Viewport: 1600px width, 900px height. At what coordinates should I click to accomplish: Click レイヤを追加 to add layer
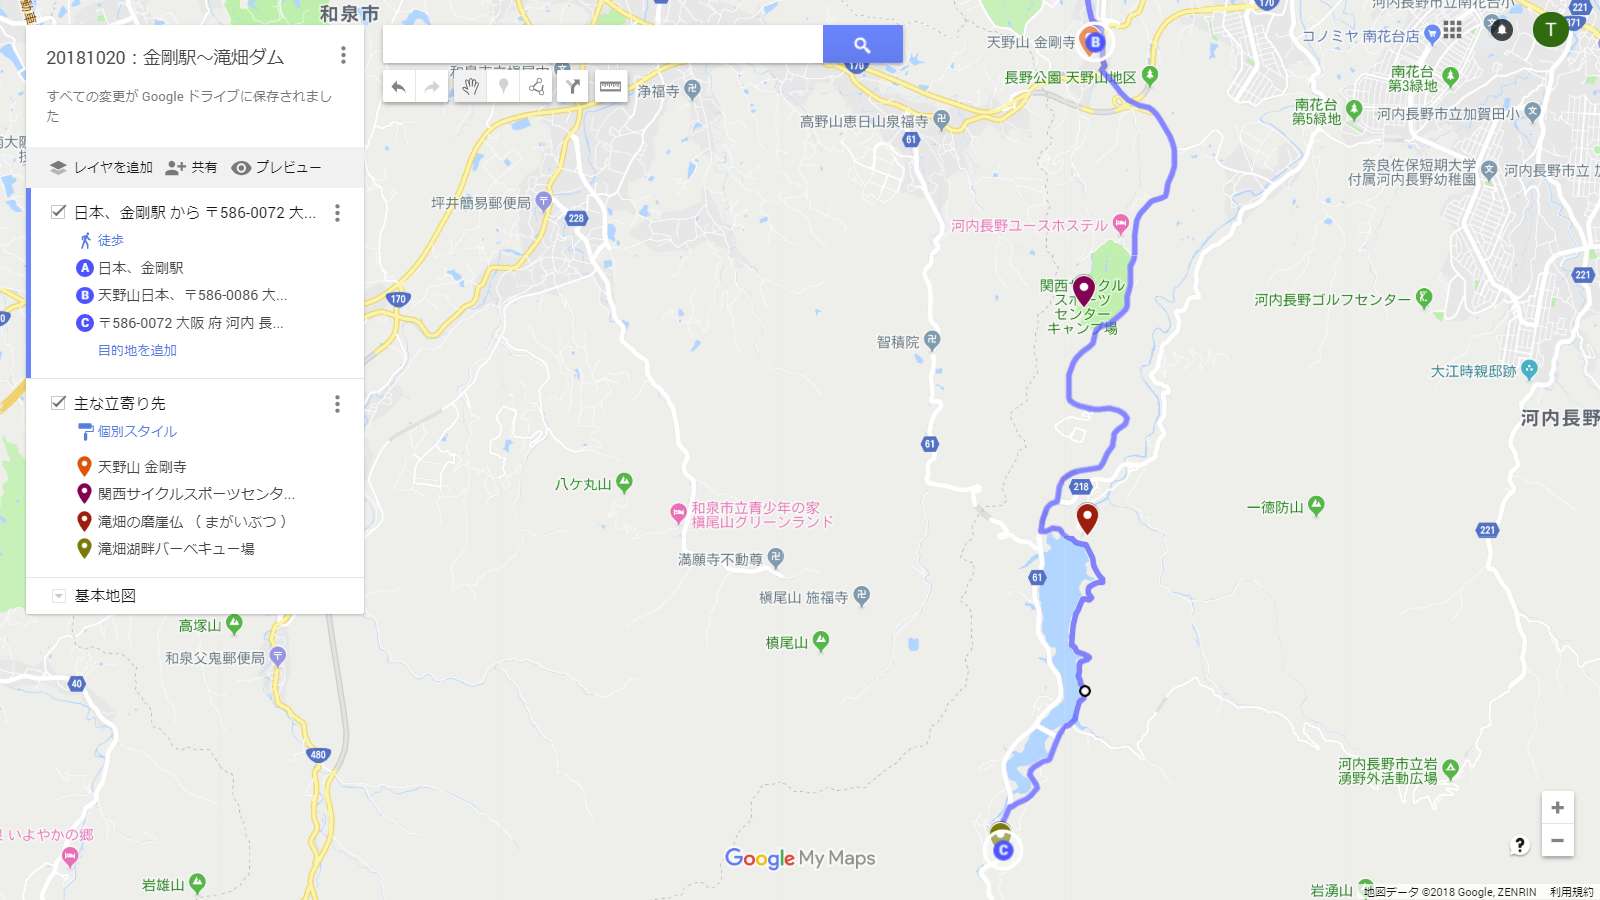tap(101, 167)
